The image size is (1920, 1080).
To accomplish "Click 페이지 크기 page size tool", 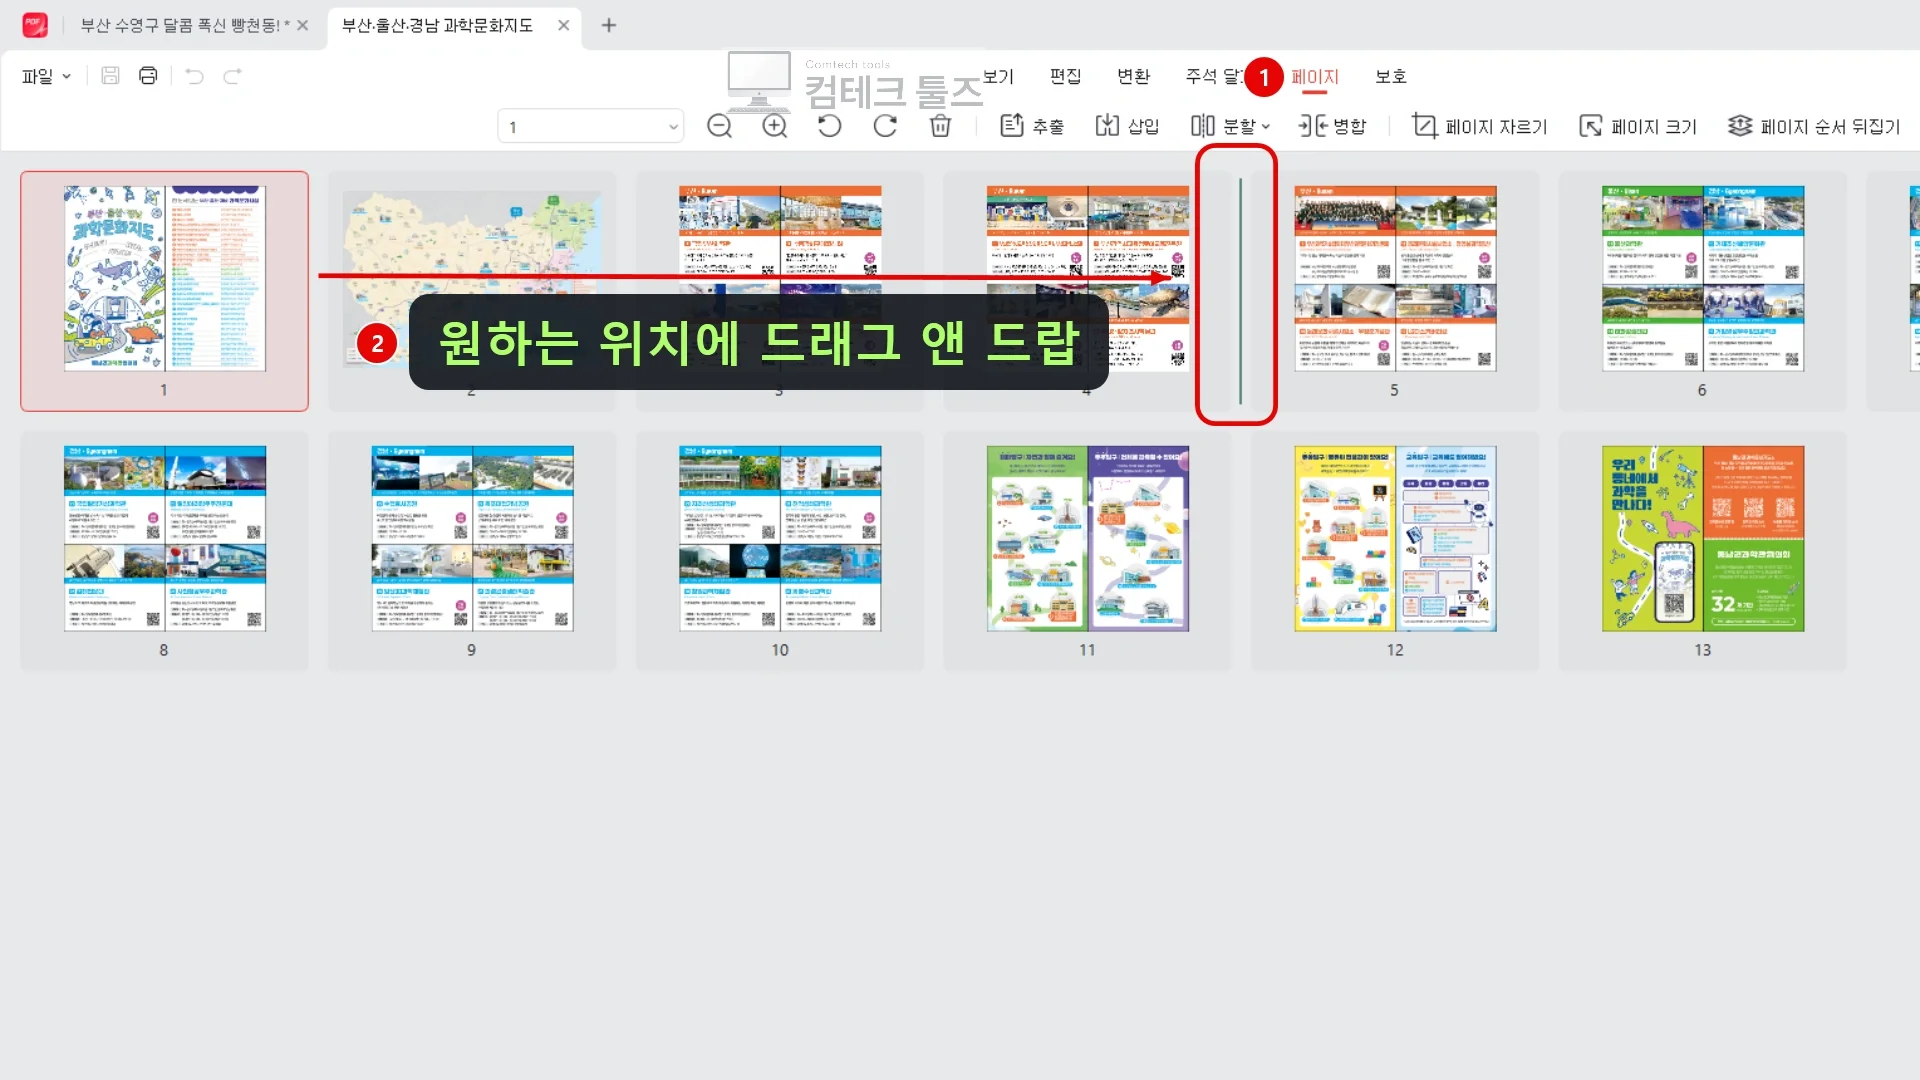I will coord(1638,126).
